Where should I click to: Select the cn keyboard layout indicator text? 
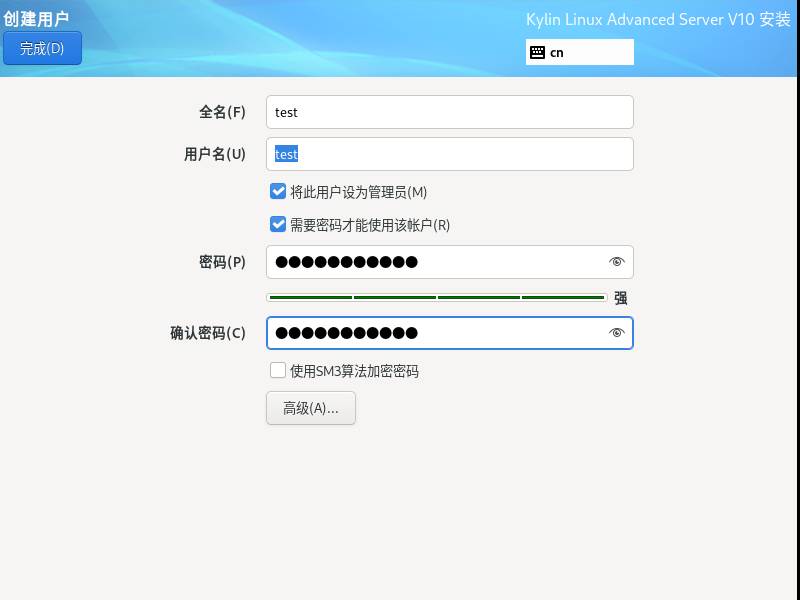click(557, 52)
